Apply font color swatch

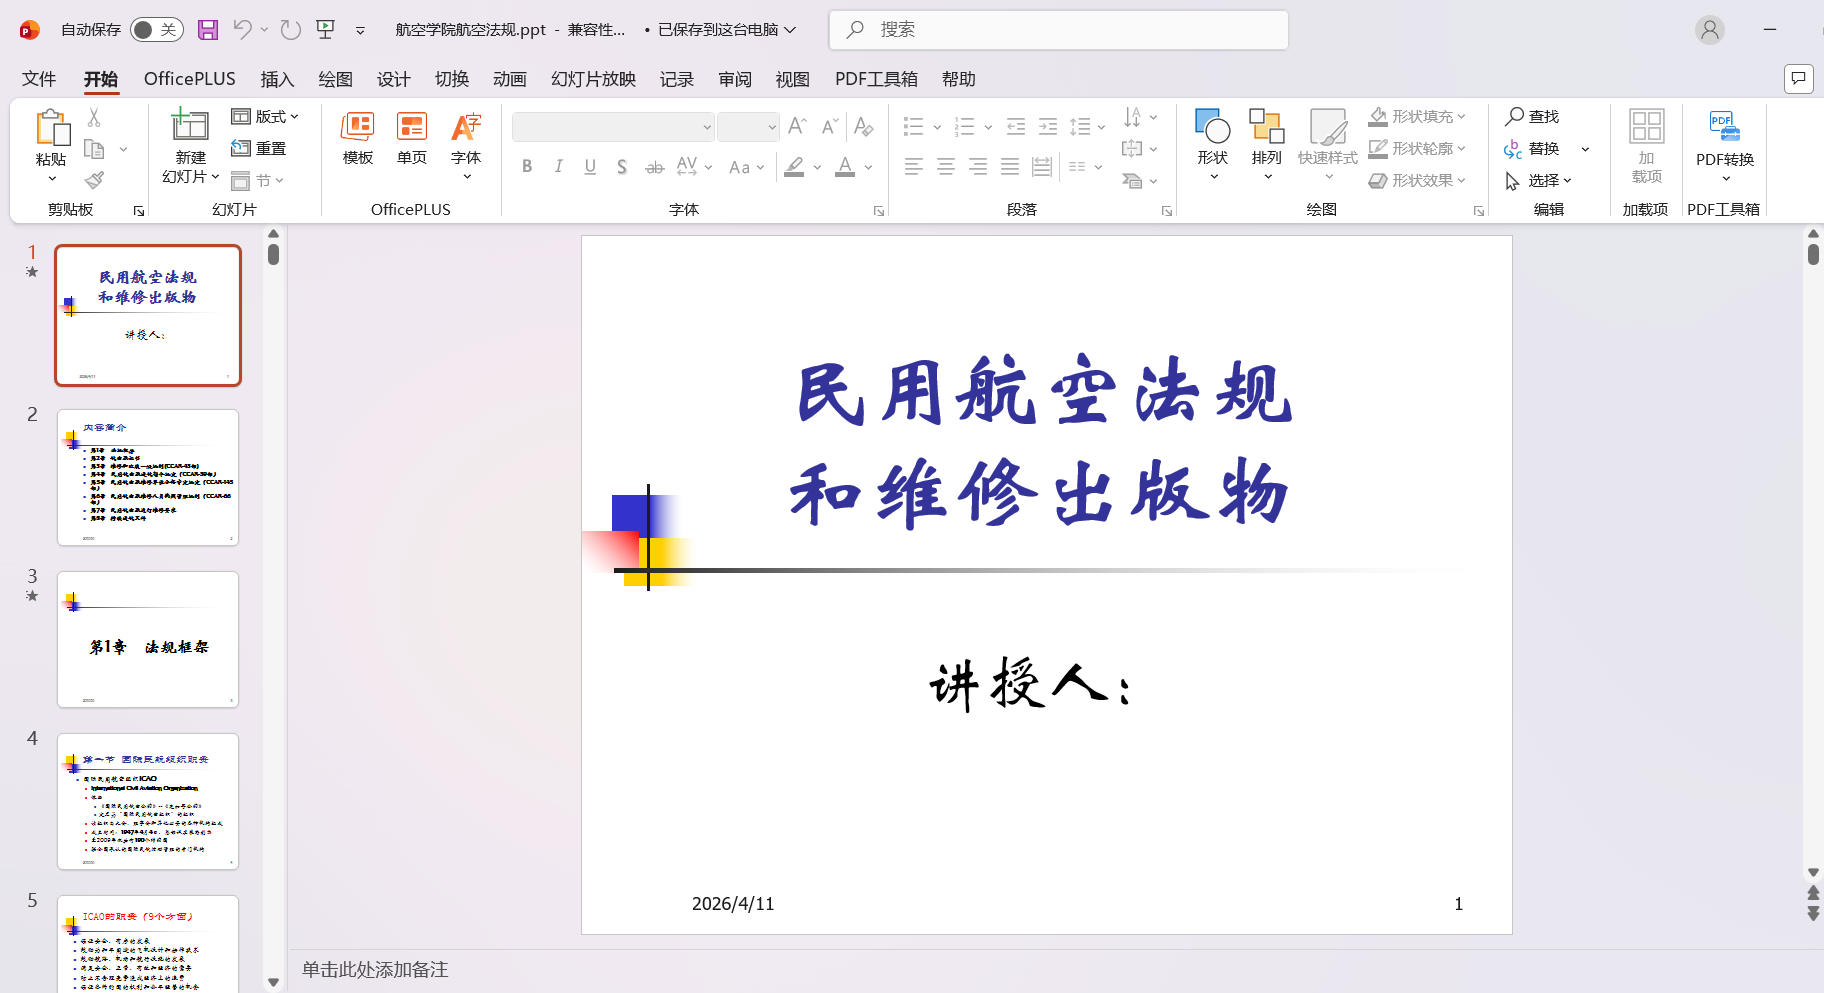click(845, 167)
